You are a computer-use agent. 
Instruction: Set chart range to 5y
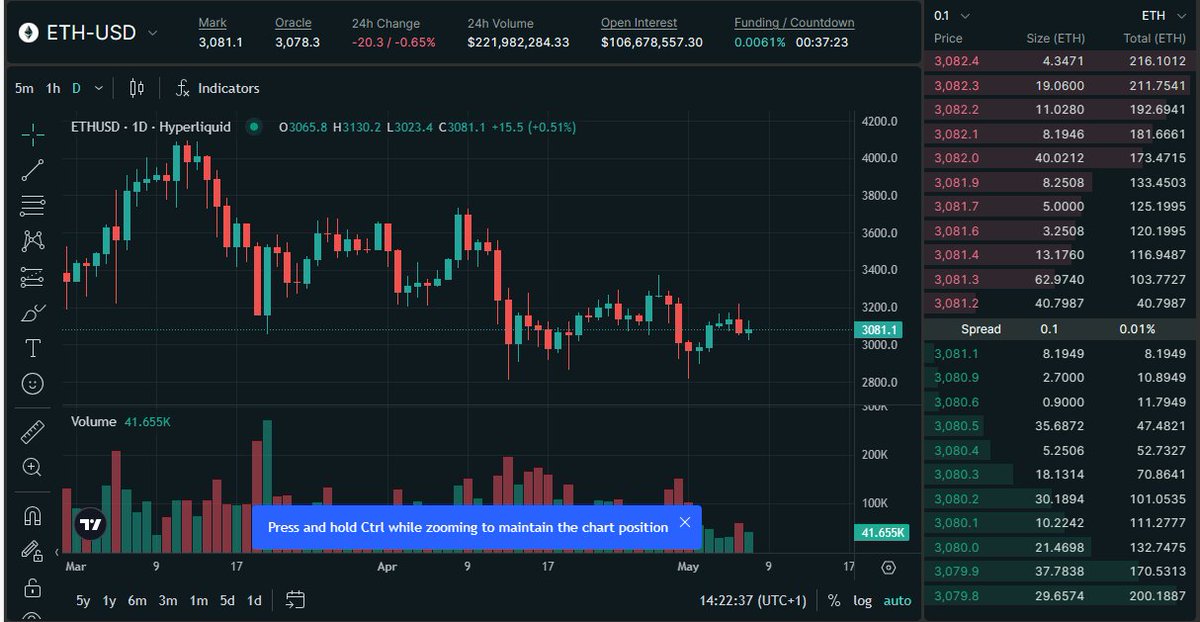(85, 601)
